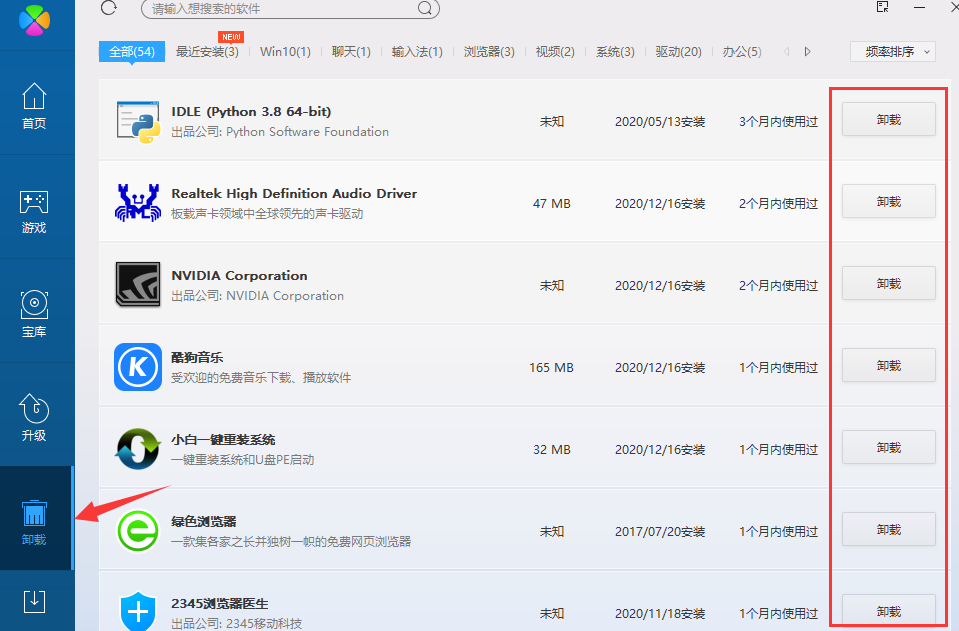Image resolution: width=959 pixels, height=631 pixels.
Task: Click the 2017/07/20安装 date
Action: point(660,531)
